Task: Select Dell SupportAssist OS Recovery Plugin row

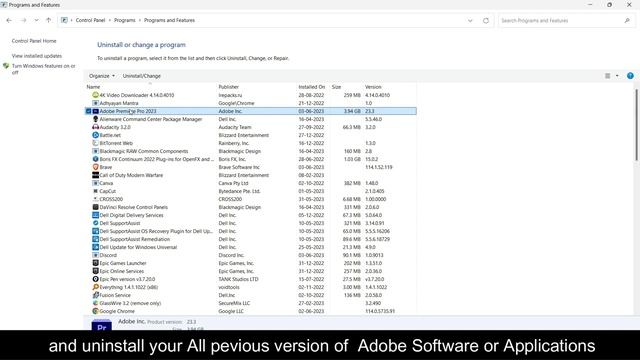Action: 251,231
